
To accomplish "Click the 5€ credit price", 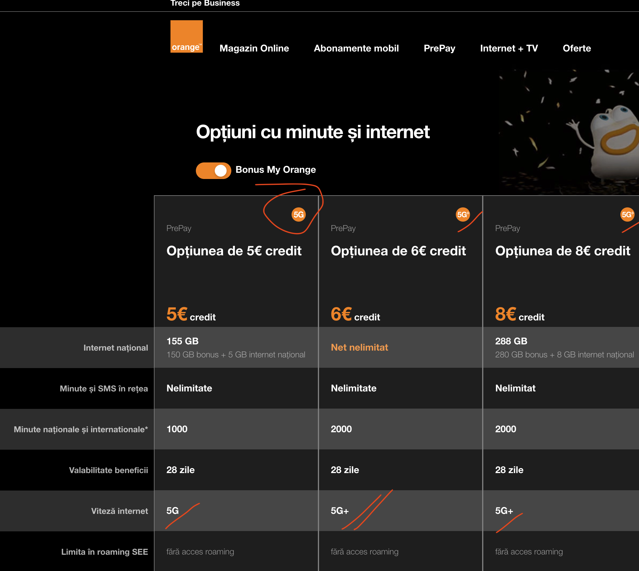I will tap(191, 314).
